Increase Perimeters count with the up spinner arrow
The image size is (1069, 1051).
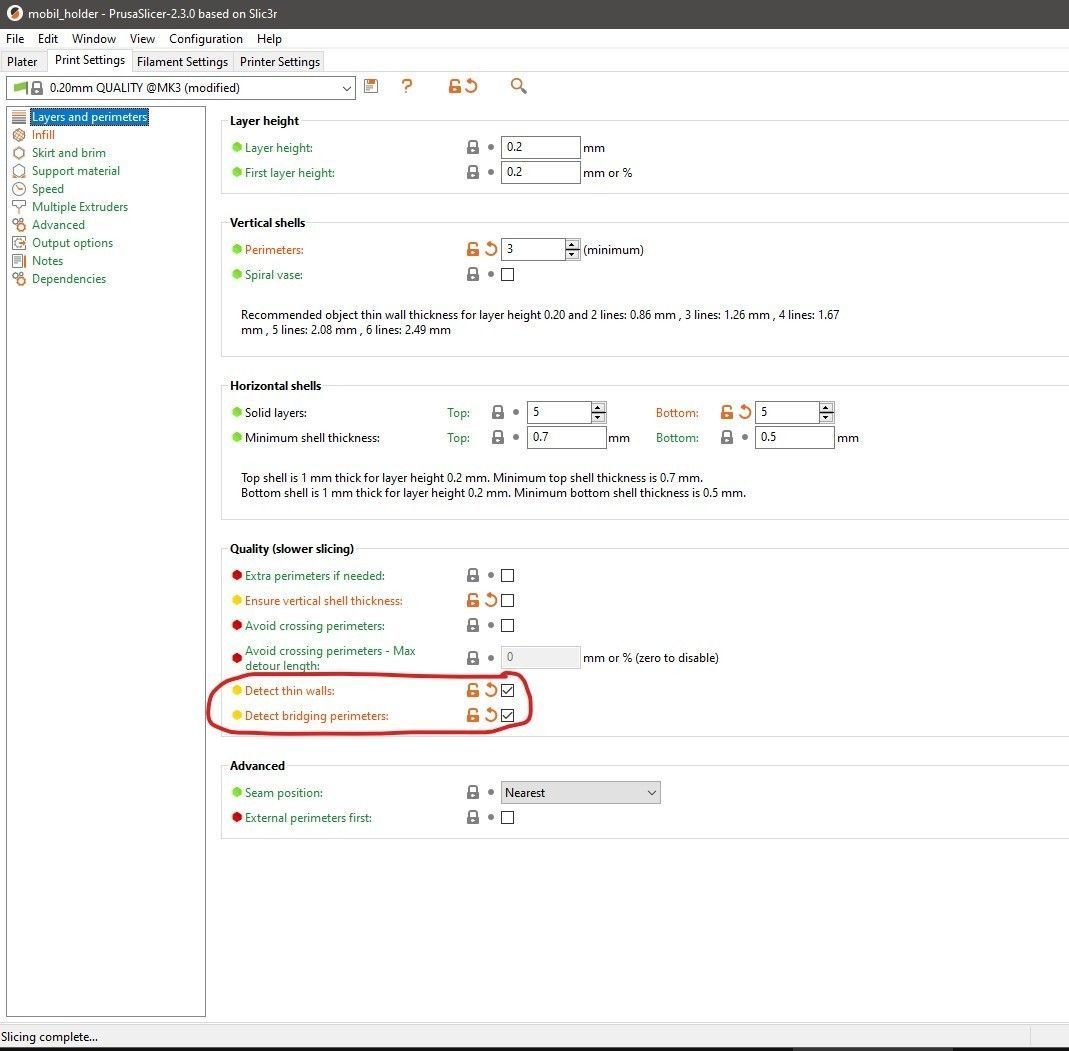[572, 244]
